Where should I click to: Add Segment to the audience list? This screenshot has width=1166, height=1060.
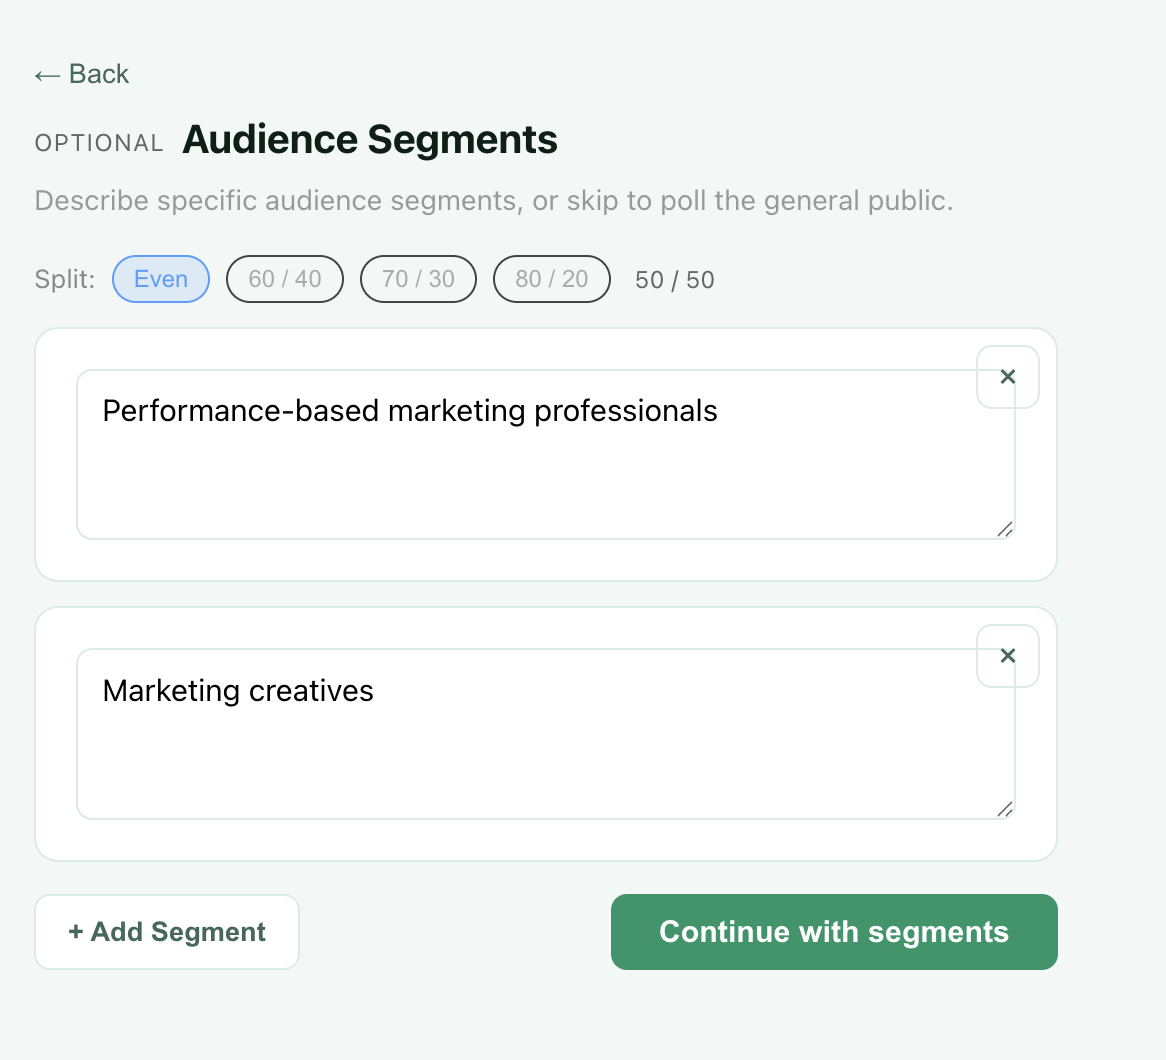point(167,932)
